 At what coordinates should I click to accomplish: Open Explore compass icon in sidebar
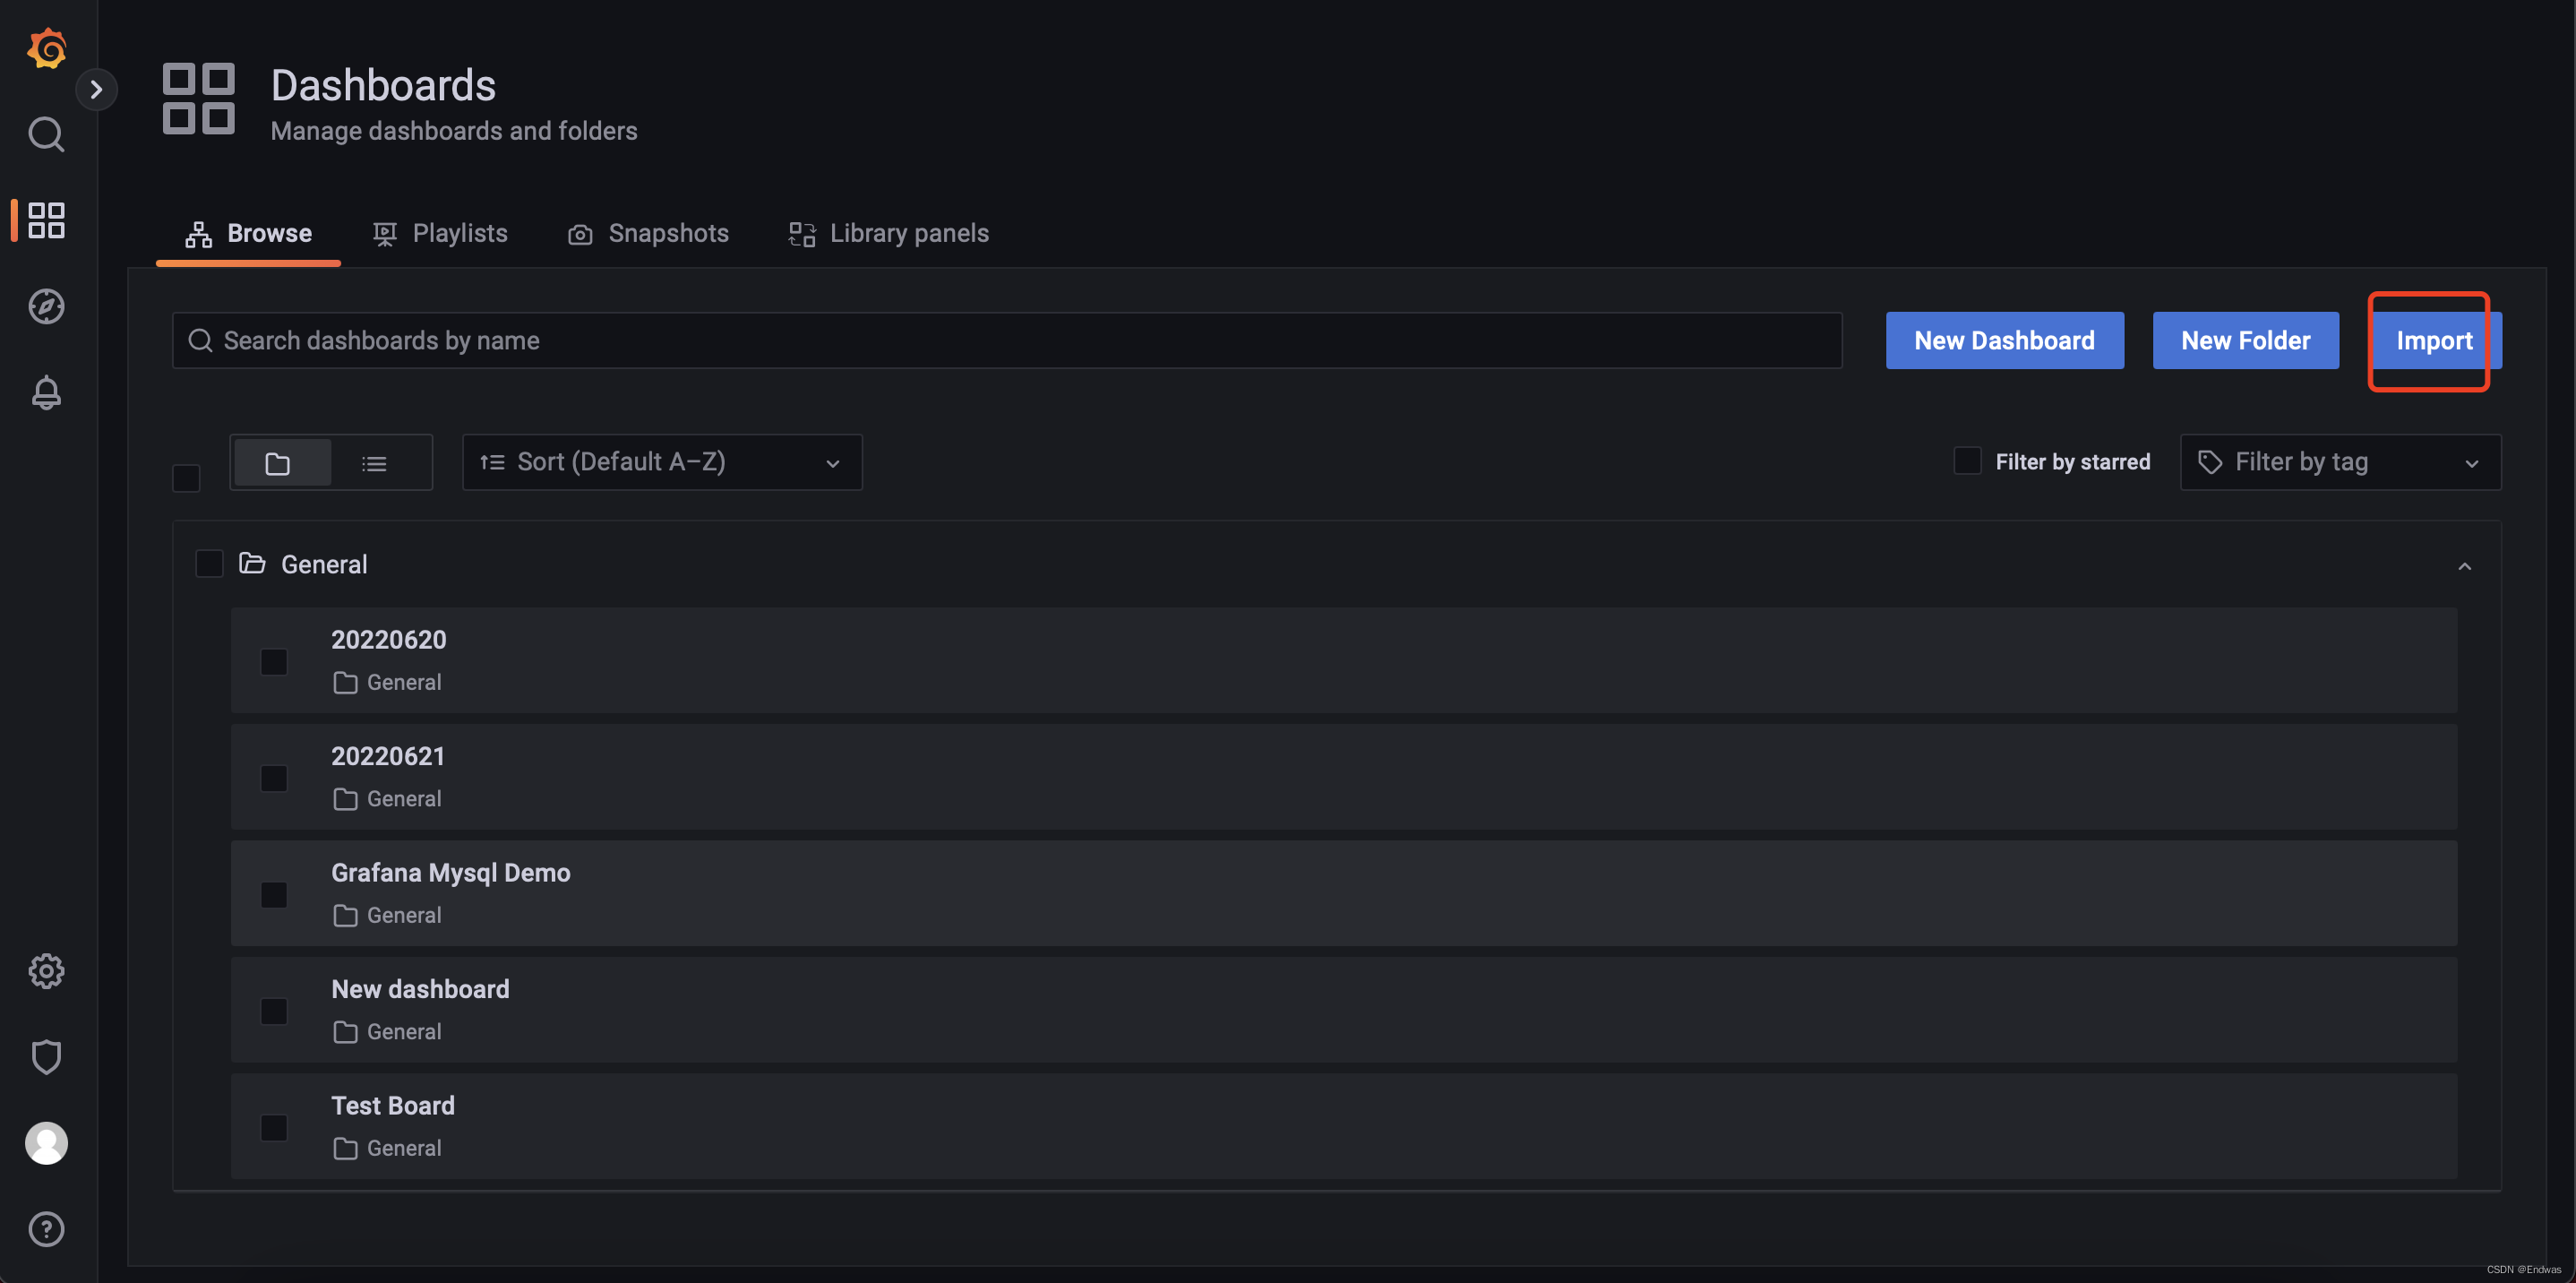[x=46, y=306]
